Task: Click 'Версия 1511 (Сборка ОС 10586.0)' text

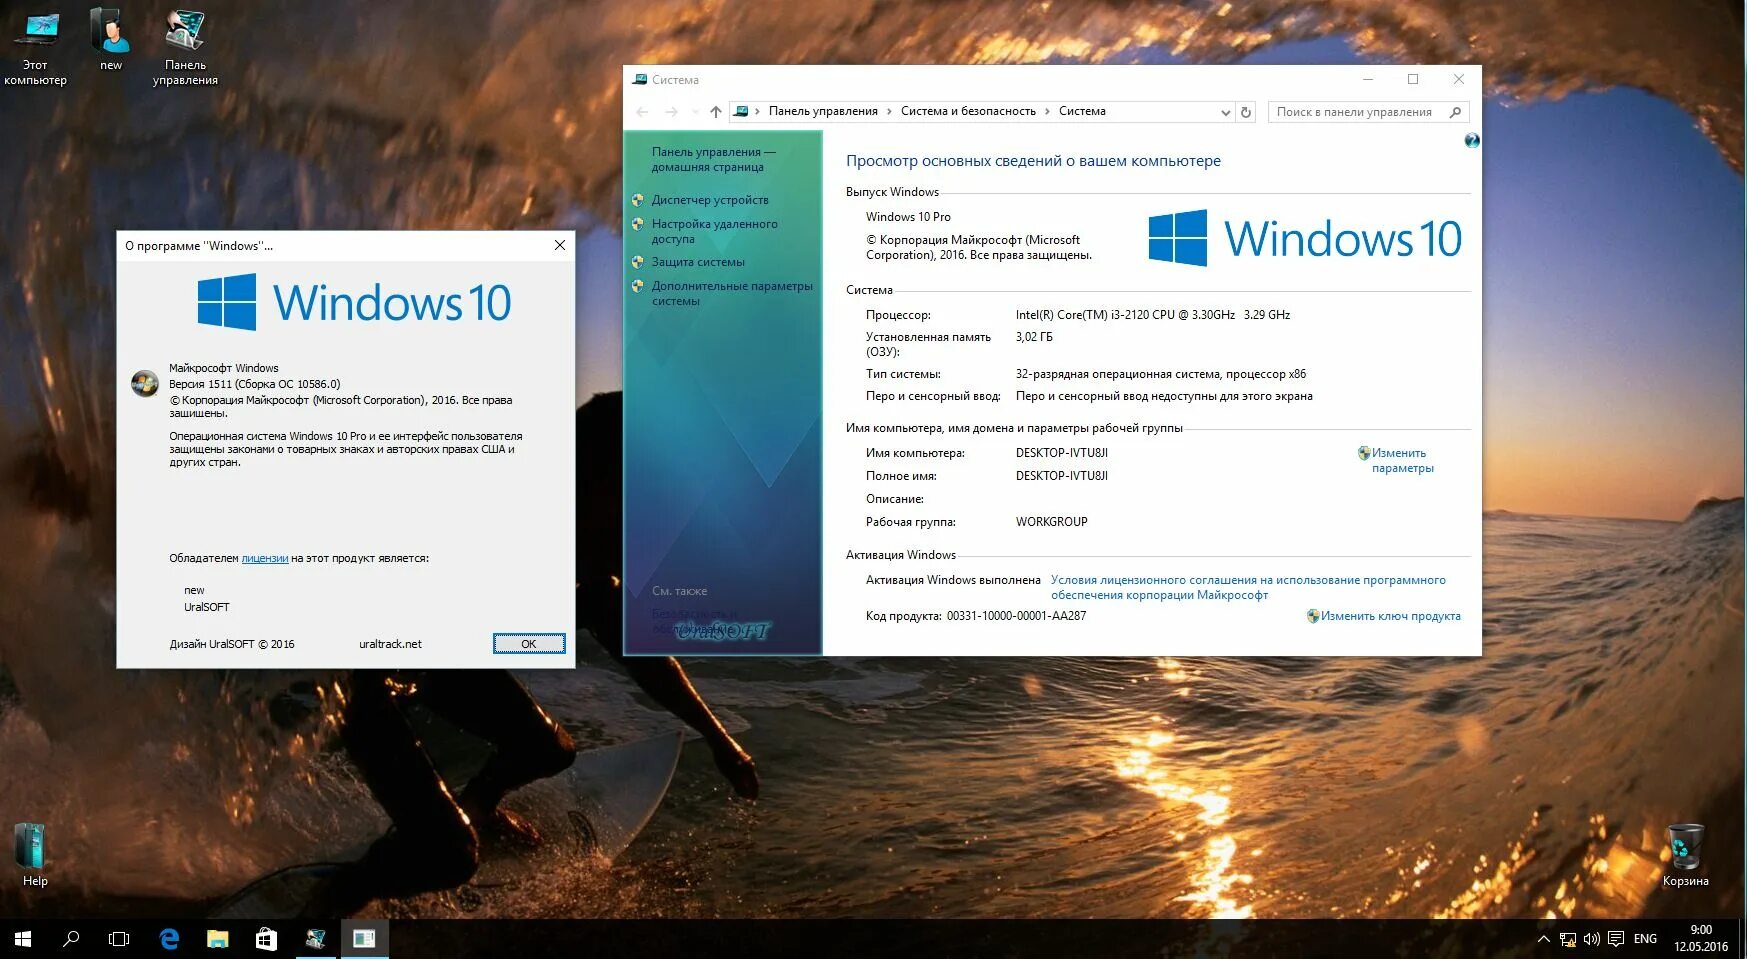Action: pyautogui.click(x=254, y=384)
